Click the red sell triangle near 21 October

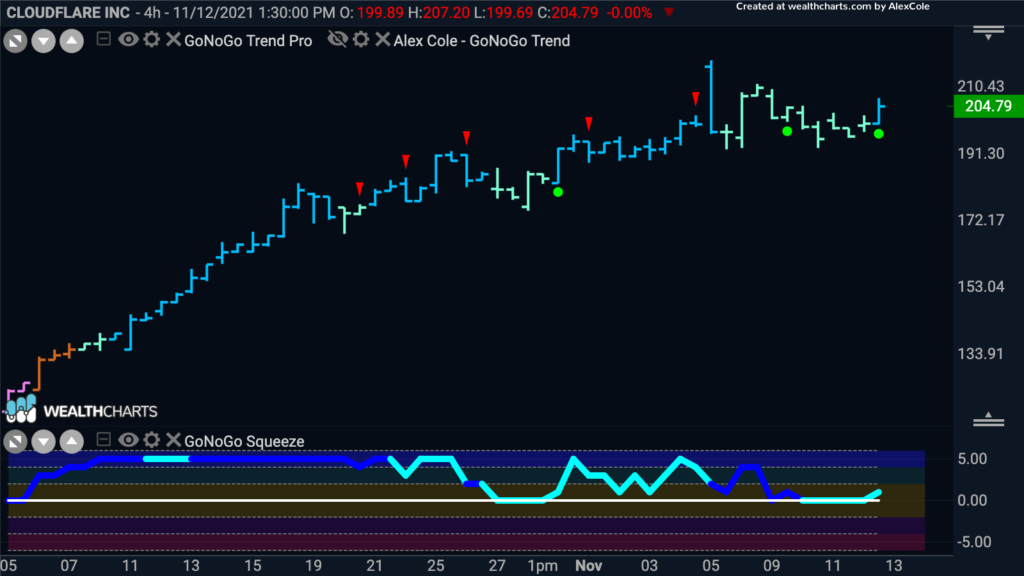[360, 189]
